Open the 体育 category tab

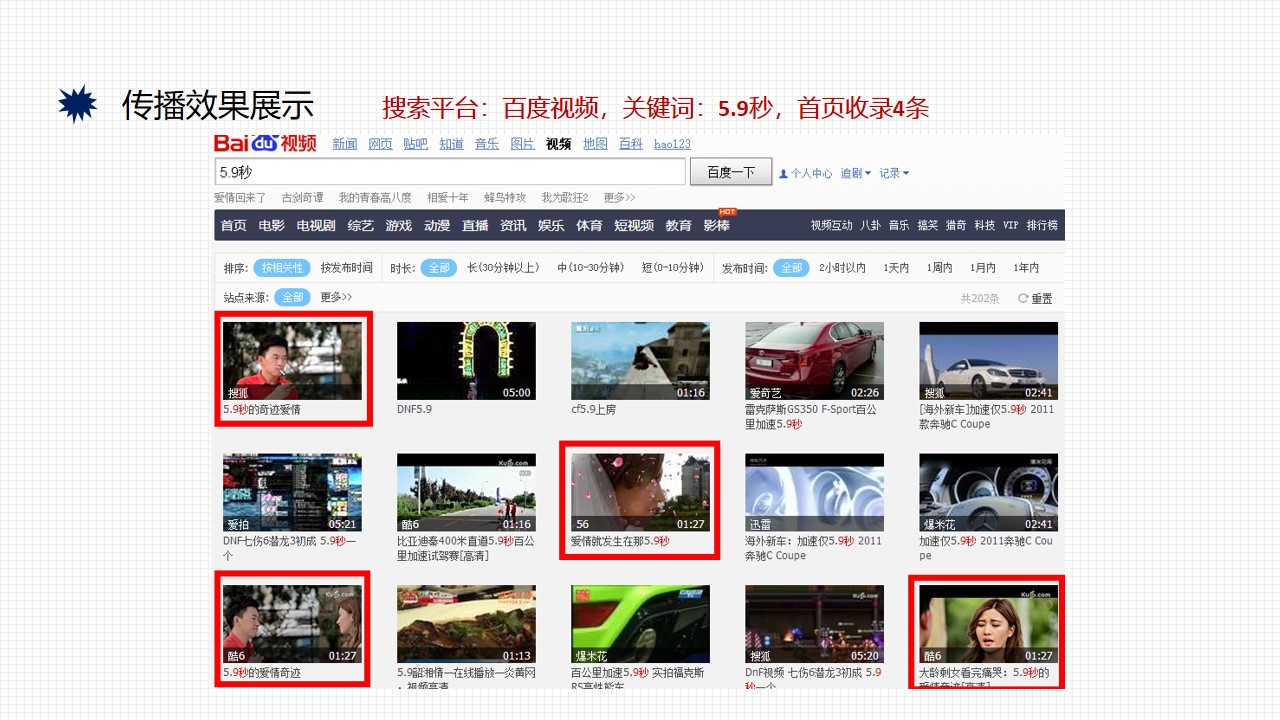(x=589, y=225)
